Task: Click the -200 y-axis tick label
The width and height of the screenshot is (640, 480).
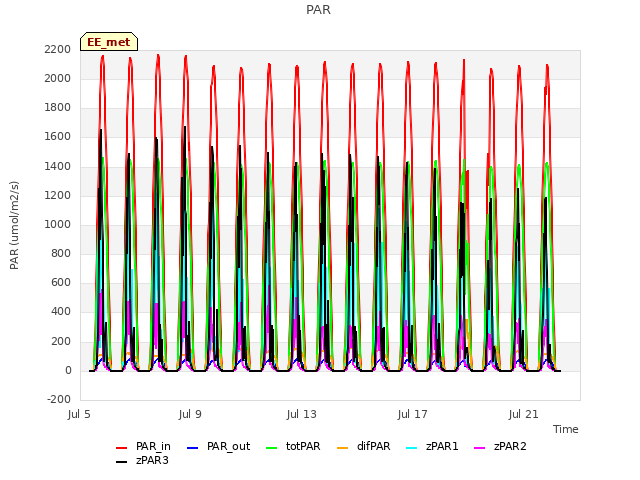Action: 59,400
